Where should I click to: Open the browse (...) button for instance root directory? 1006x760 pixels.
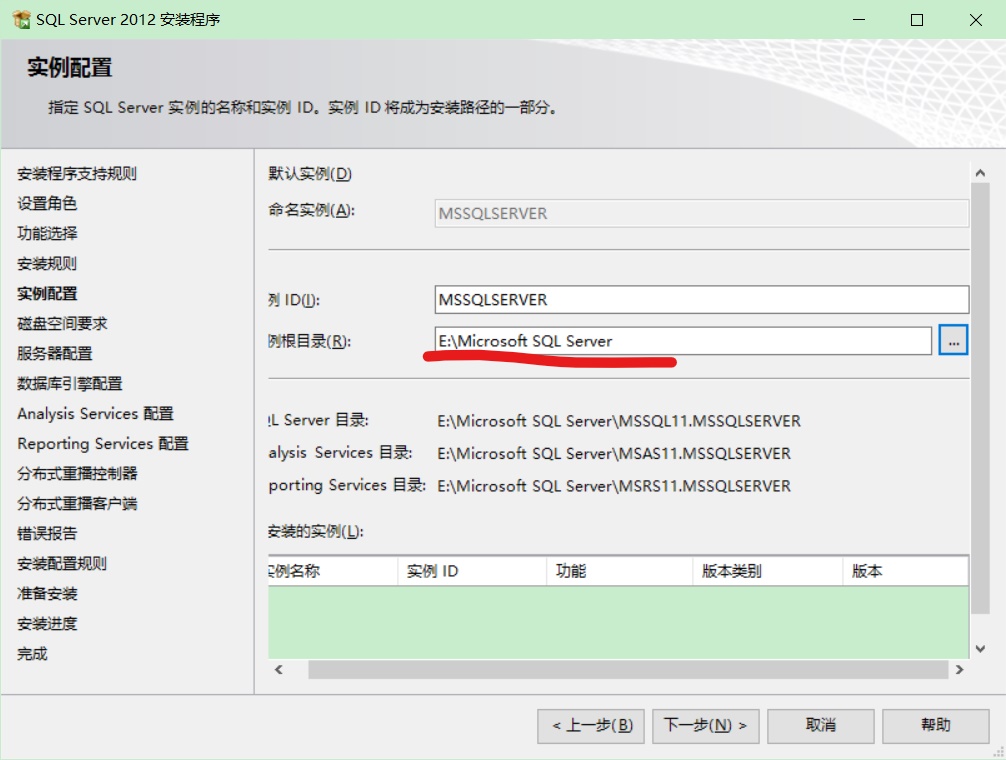[x=953, y=340]
